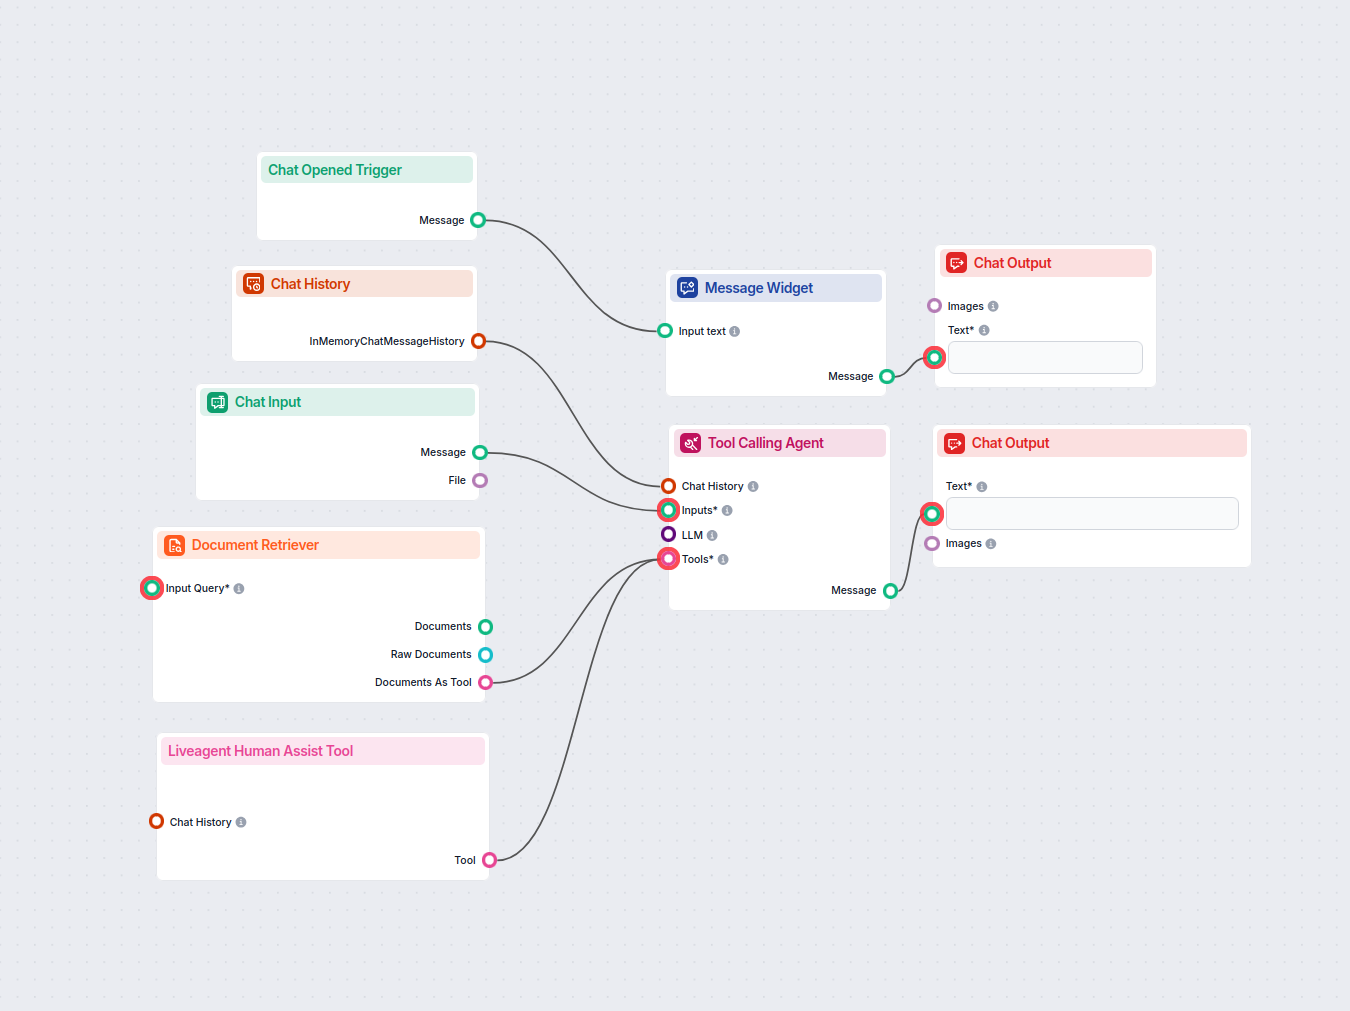Open info for Inputs on Tool Calling Agent
This screenshot has height=1011, width=1350.
(x=727, y=510)
